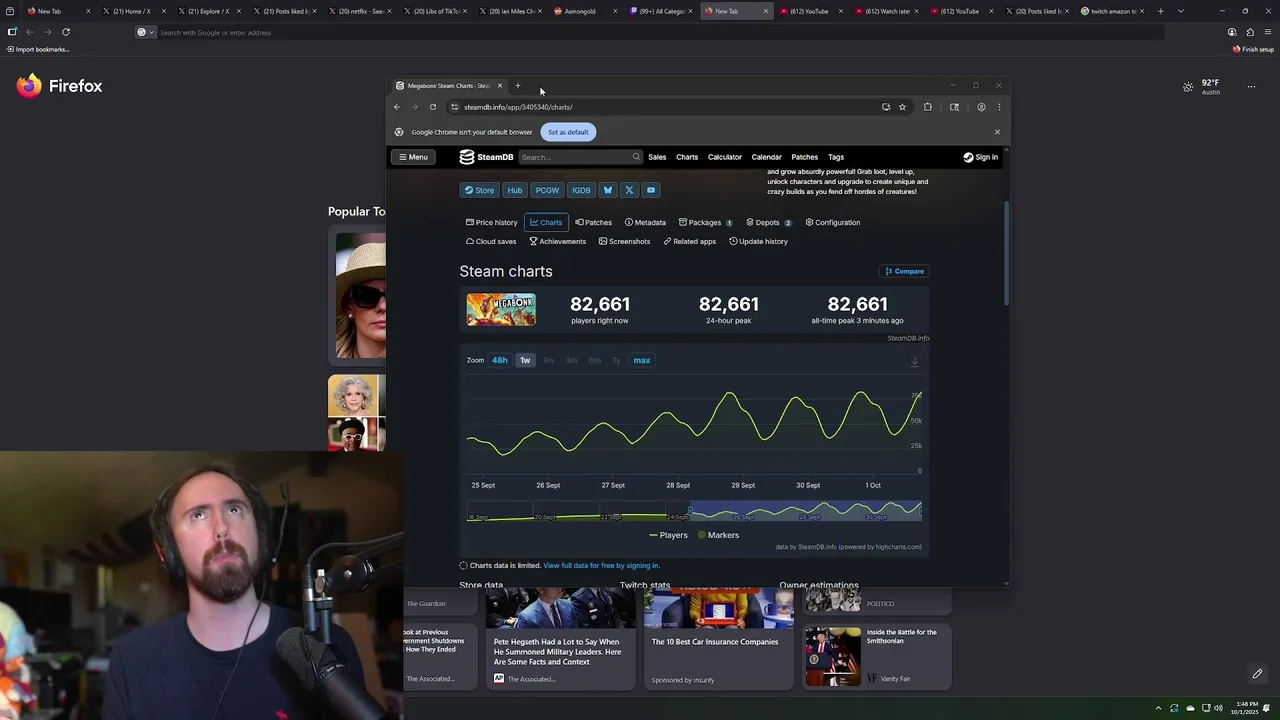Open Sales in SteamDB top navigation
The image size is (1280, 720).
point(657,157)
